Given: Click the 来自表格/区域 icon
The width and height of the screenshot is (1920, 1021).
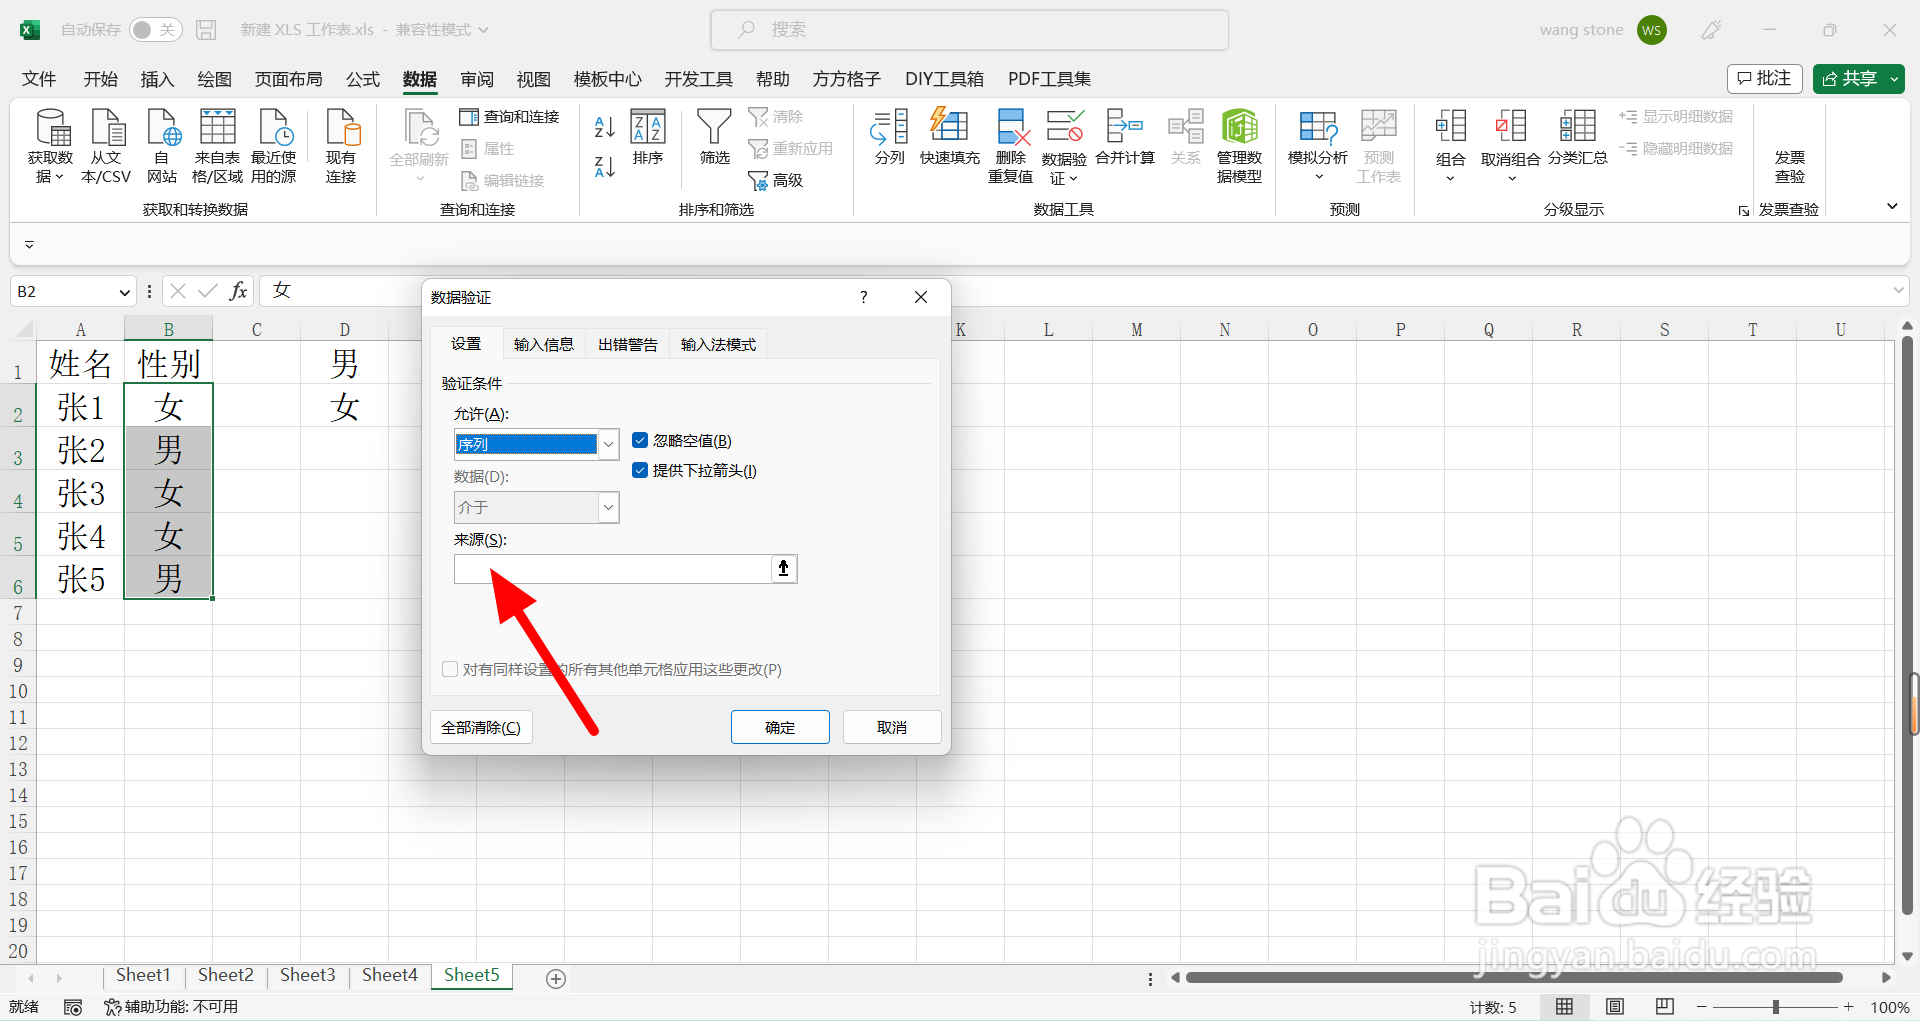Looking at the screenshot, I should point(217,146).
